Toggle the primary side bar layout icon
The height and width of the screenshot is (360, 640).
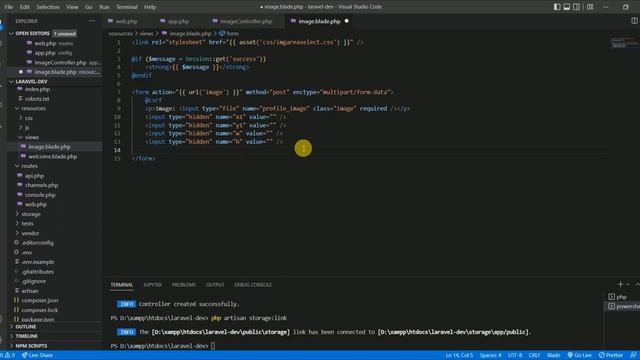click(557, 7)
